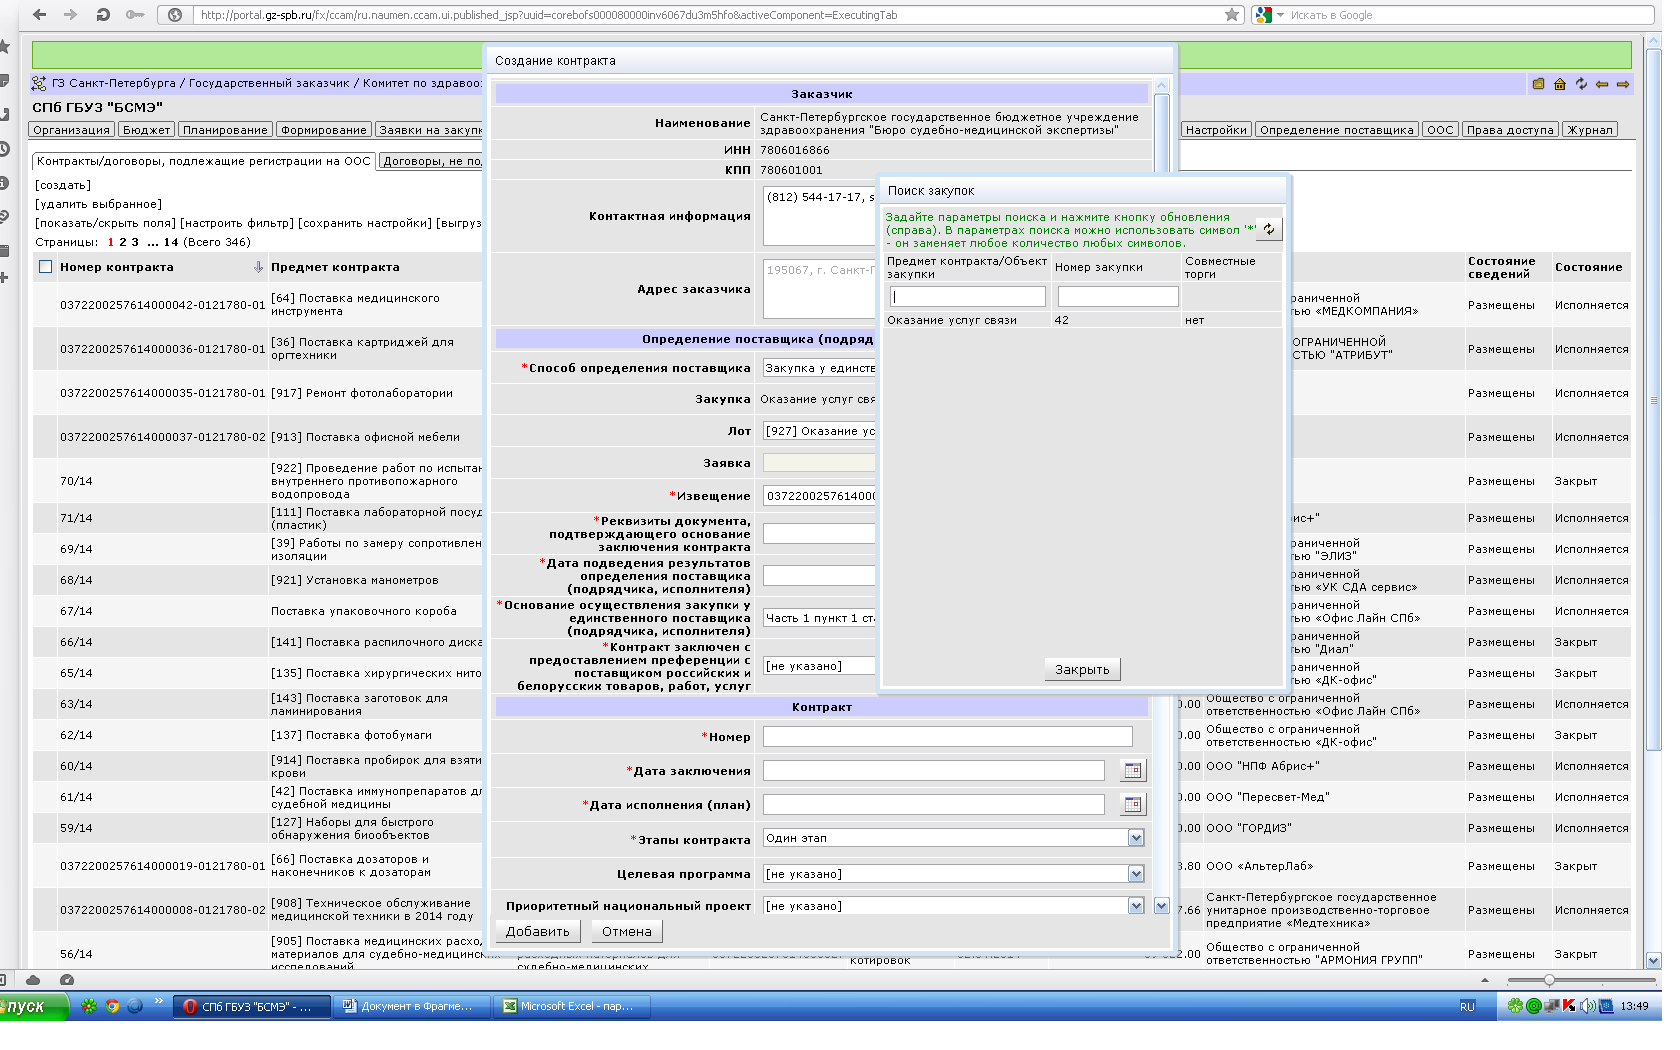
Task: Click Закрыть in Поиск закупок dialog
Action: coord(1083,669)
